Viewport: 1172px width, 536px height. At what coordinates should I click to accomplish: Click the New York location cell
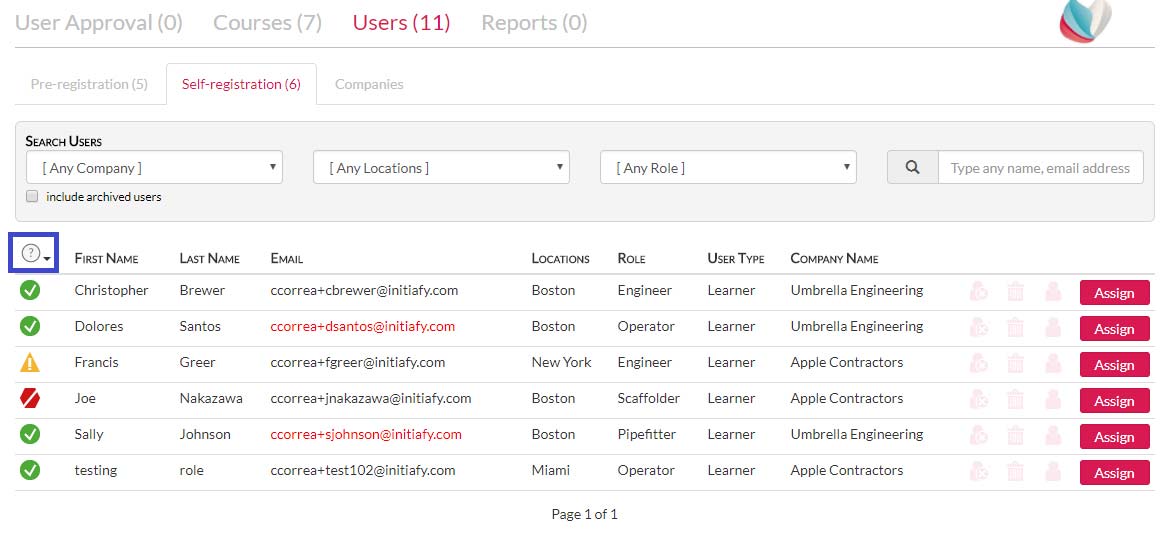coord(561,363)
